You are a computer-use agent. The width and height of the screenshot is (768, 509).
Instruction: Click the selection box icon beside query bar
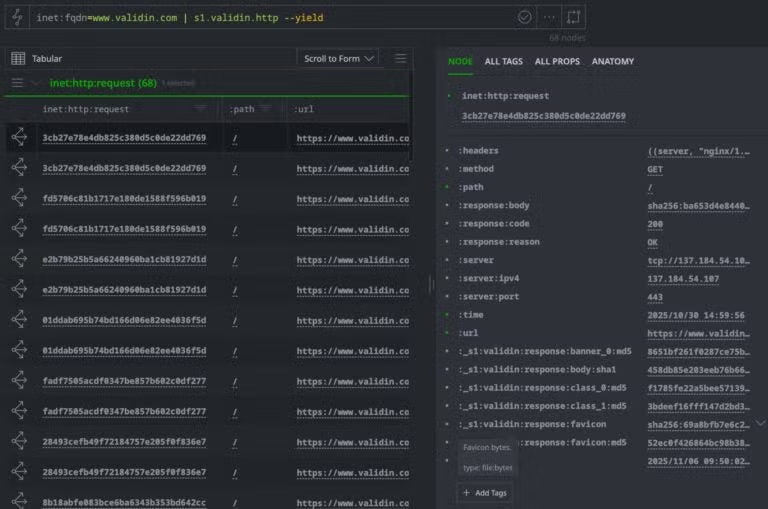574,17
